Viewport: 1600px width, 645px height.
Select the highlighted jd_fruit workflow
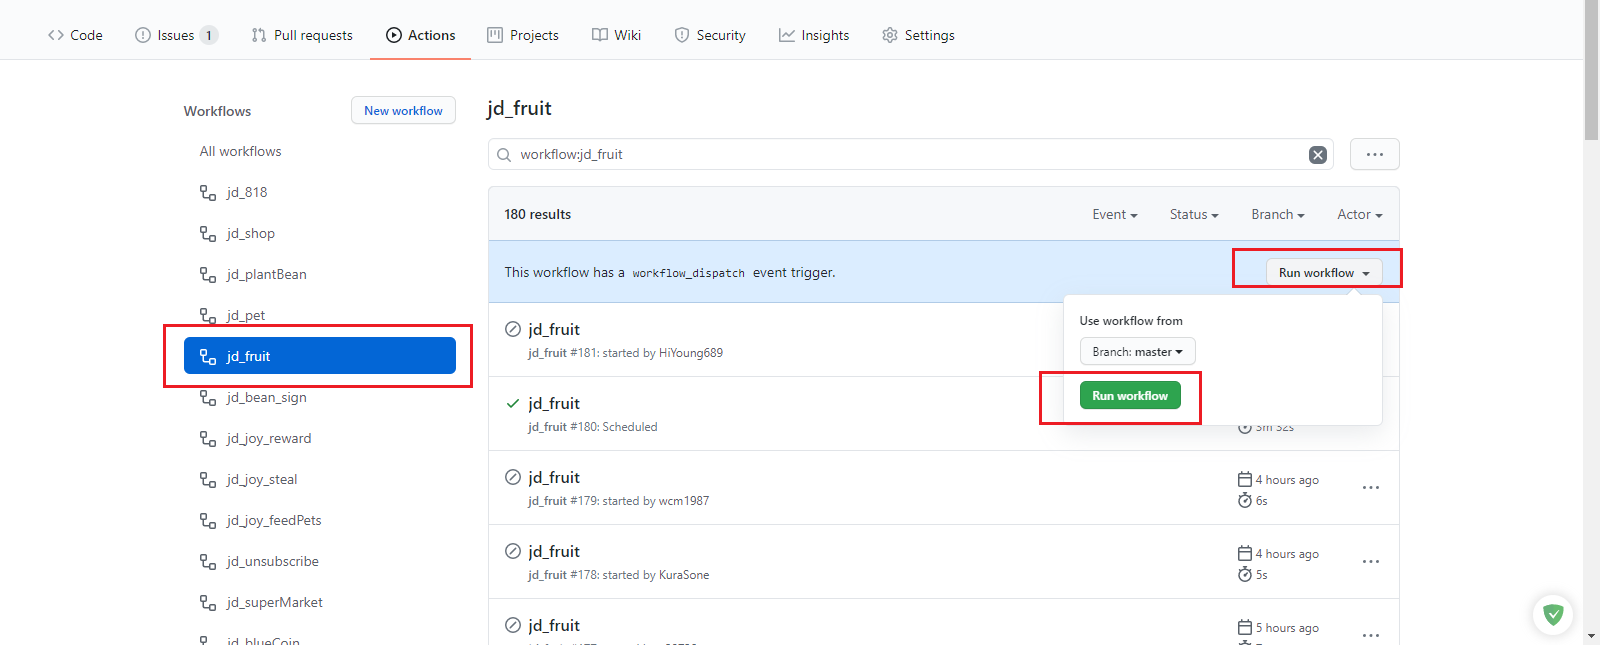click(x=320, y=356)
